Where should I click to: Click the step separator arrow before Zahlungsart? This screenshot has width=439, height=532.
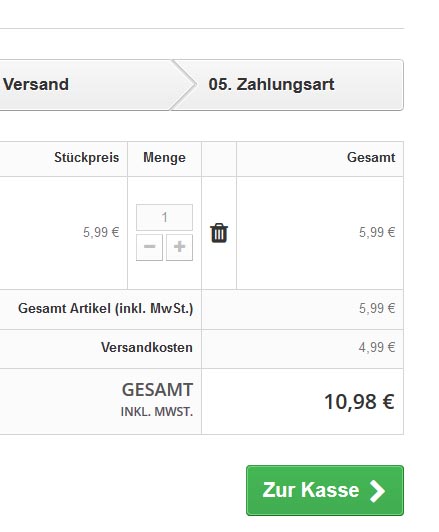tap(183, 85)
